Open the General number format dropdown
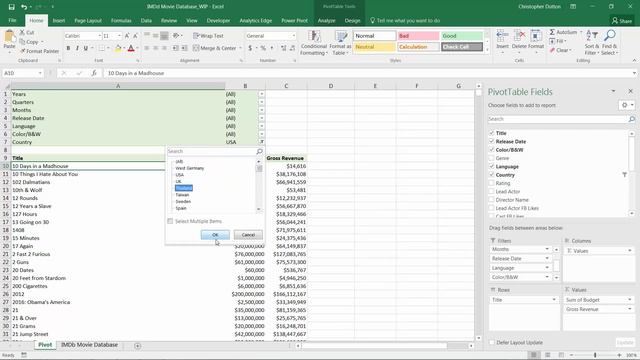This screenshot has width=640, height=360. pyautogui.click(x=293, y=36)
